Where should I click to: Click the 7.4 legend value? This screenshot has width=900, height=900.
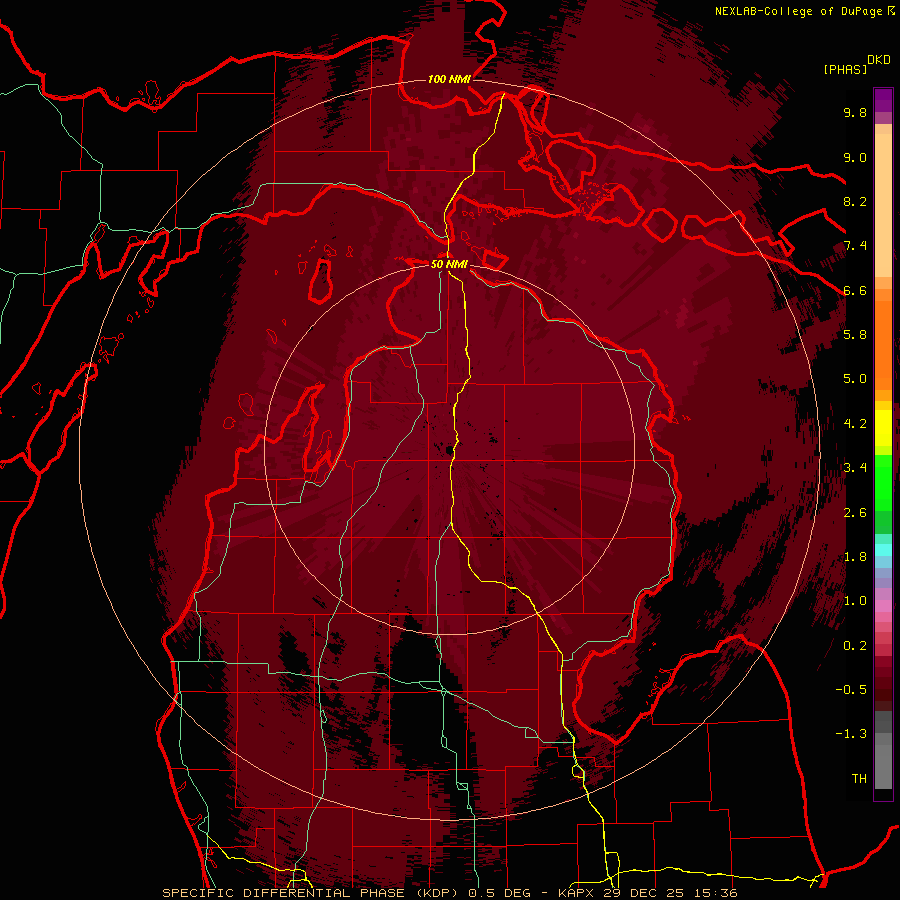pyautogui.click(x=855, y=246)
